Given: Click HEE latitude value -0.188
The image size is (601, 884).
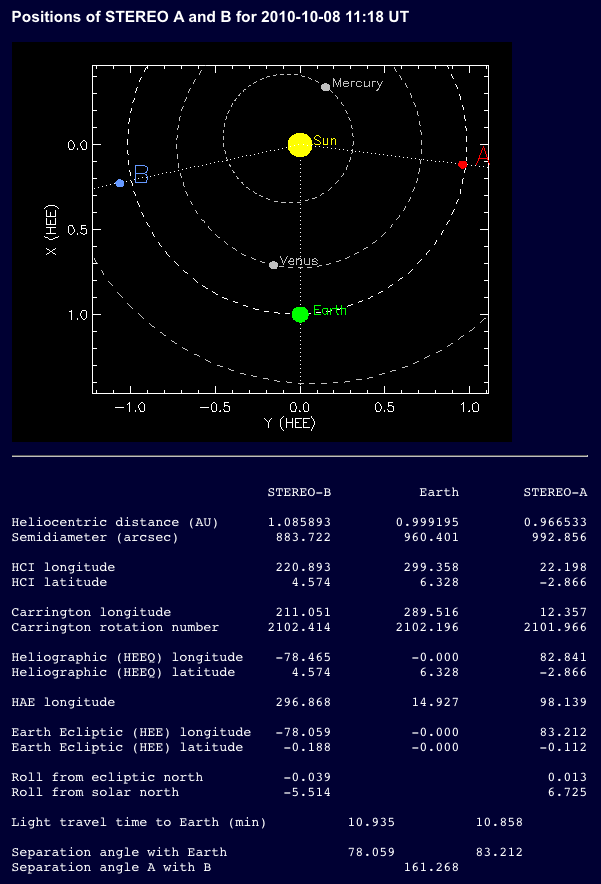Looking at the screenshot, I should pyautogui.click(x=307, y=748).
